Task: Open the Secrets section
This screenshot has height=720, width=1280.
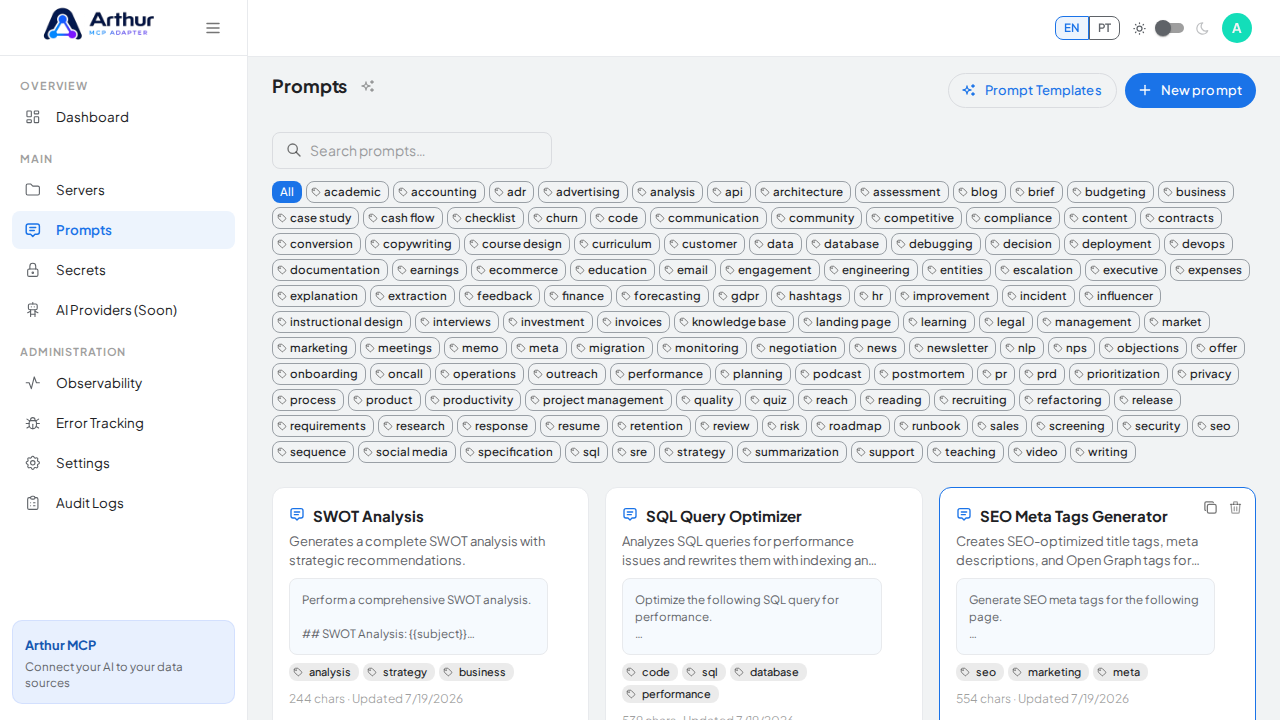Action: (x=123, y=270)
